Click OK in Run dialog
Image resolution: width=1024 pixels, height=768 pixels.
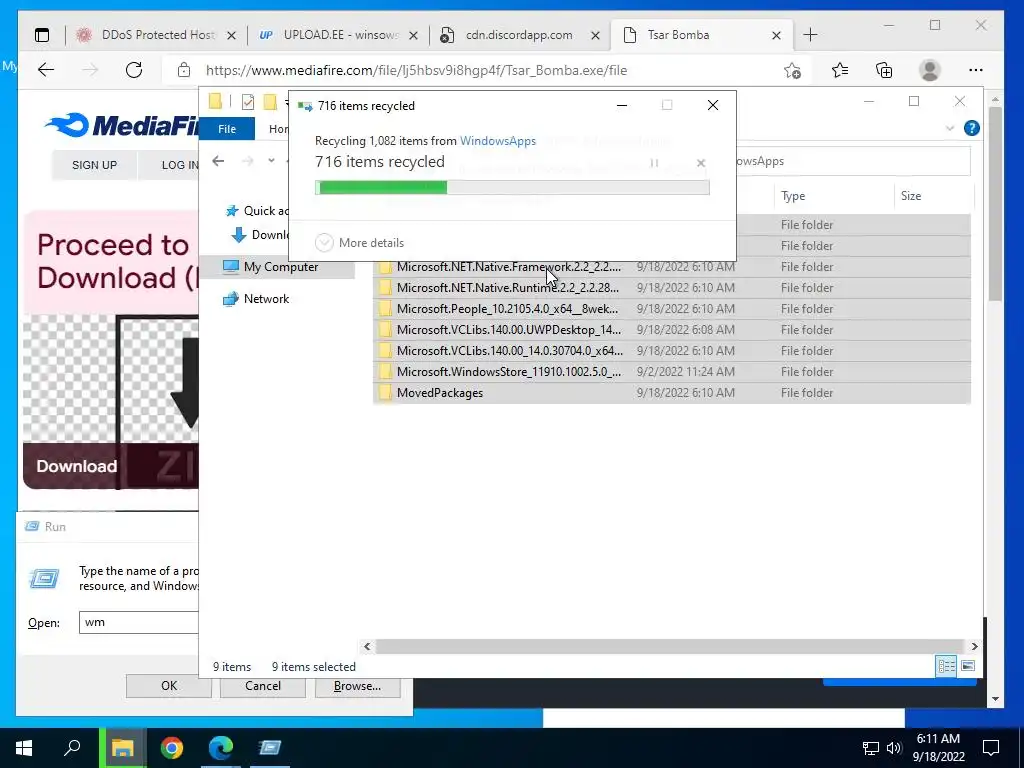coord(168,686)
